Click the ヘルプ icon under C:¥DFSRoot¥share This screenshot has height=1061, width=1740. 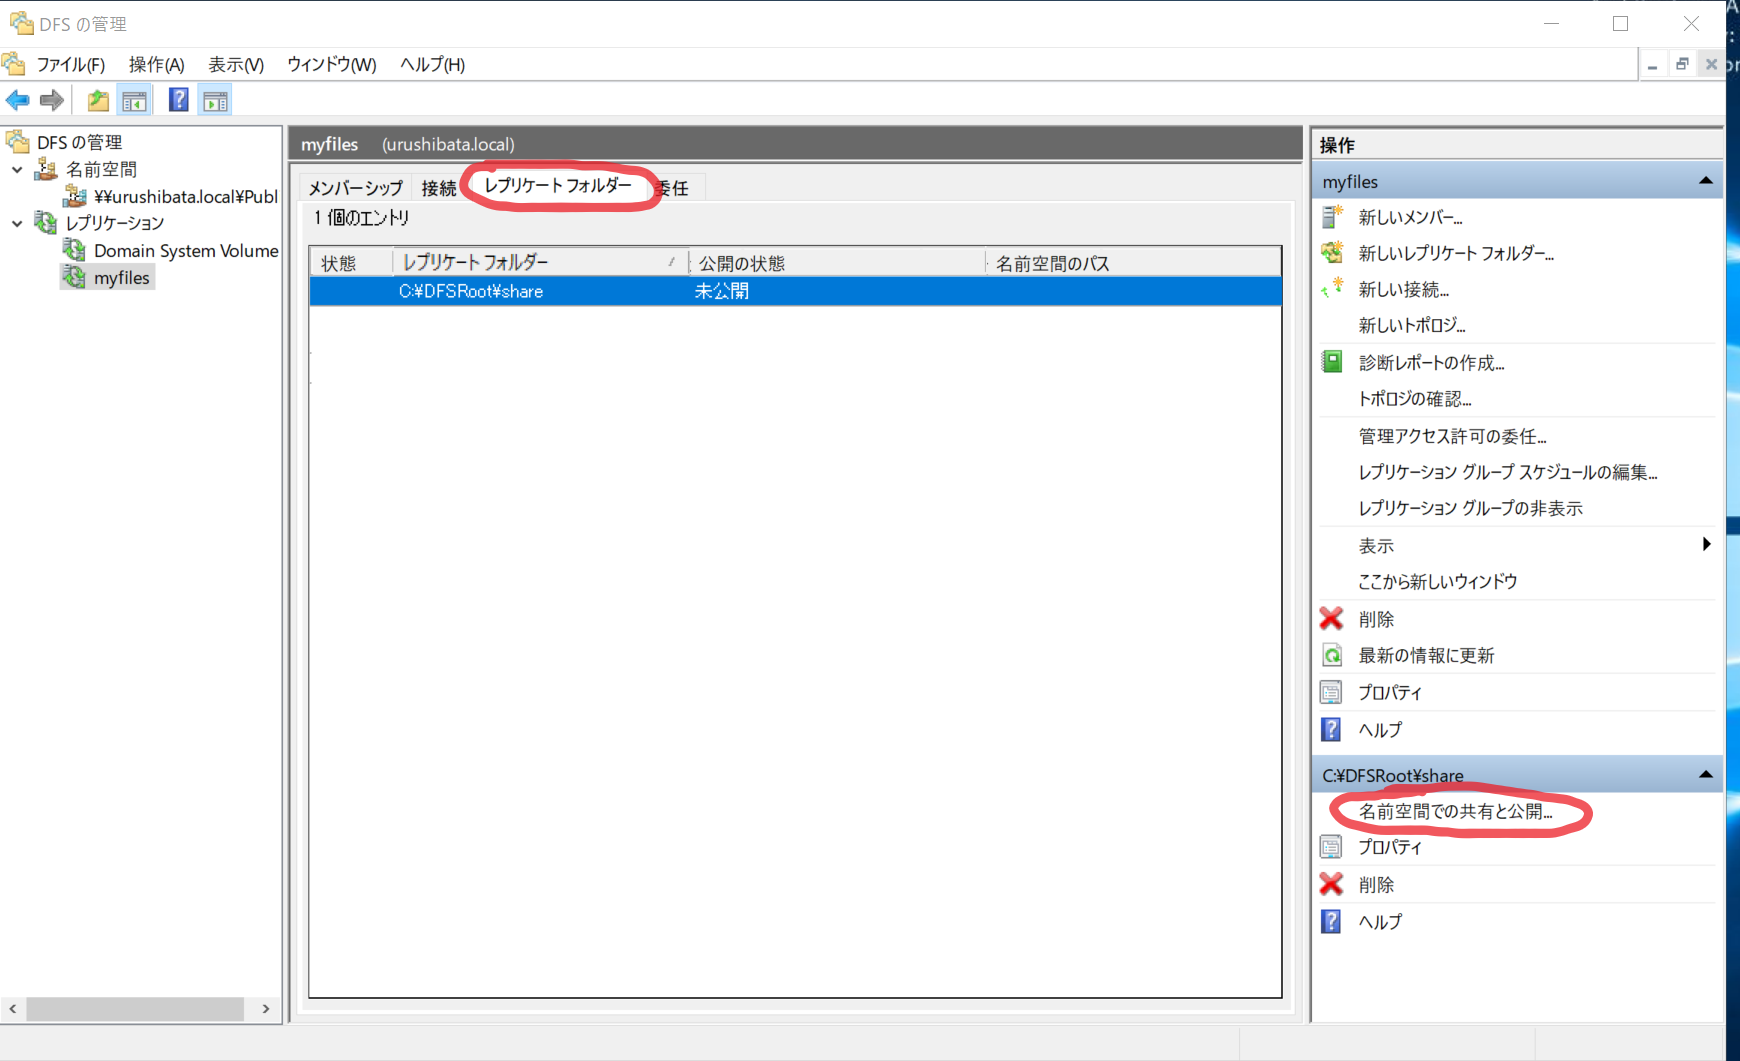click(1332, 921)
